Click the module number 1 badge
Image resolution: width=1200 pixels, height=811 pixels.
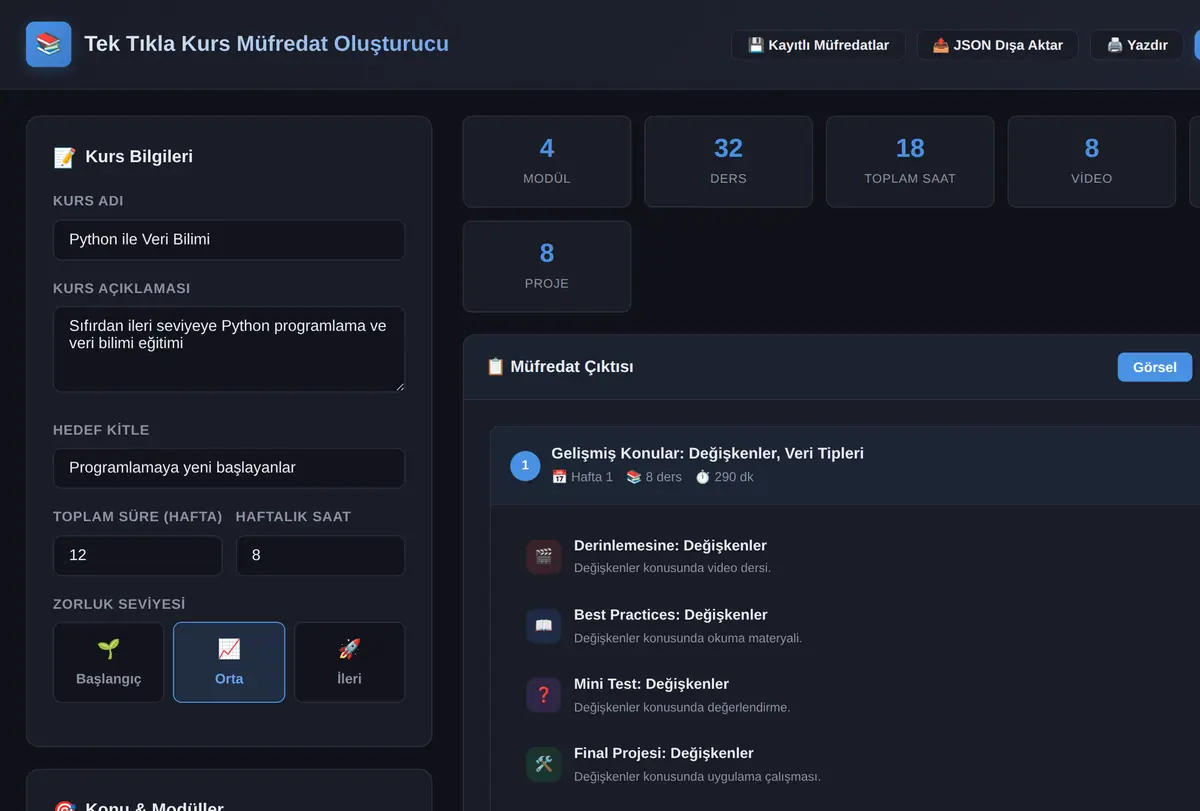coord(525,465)
